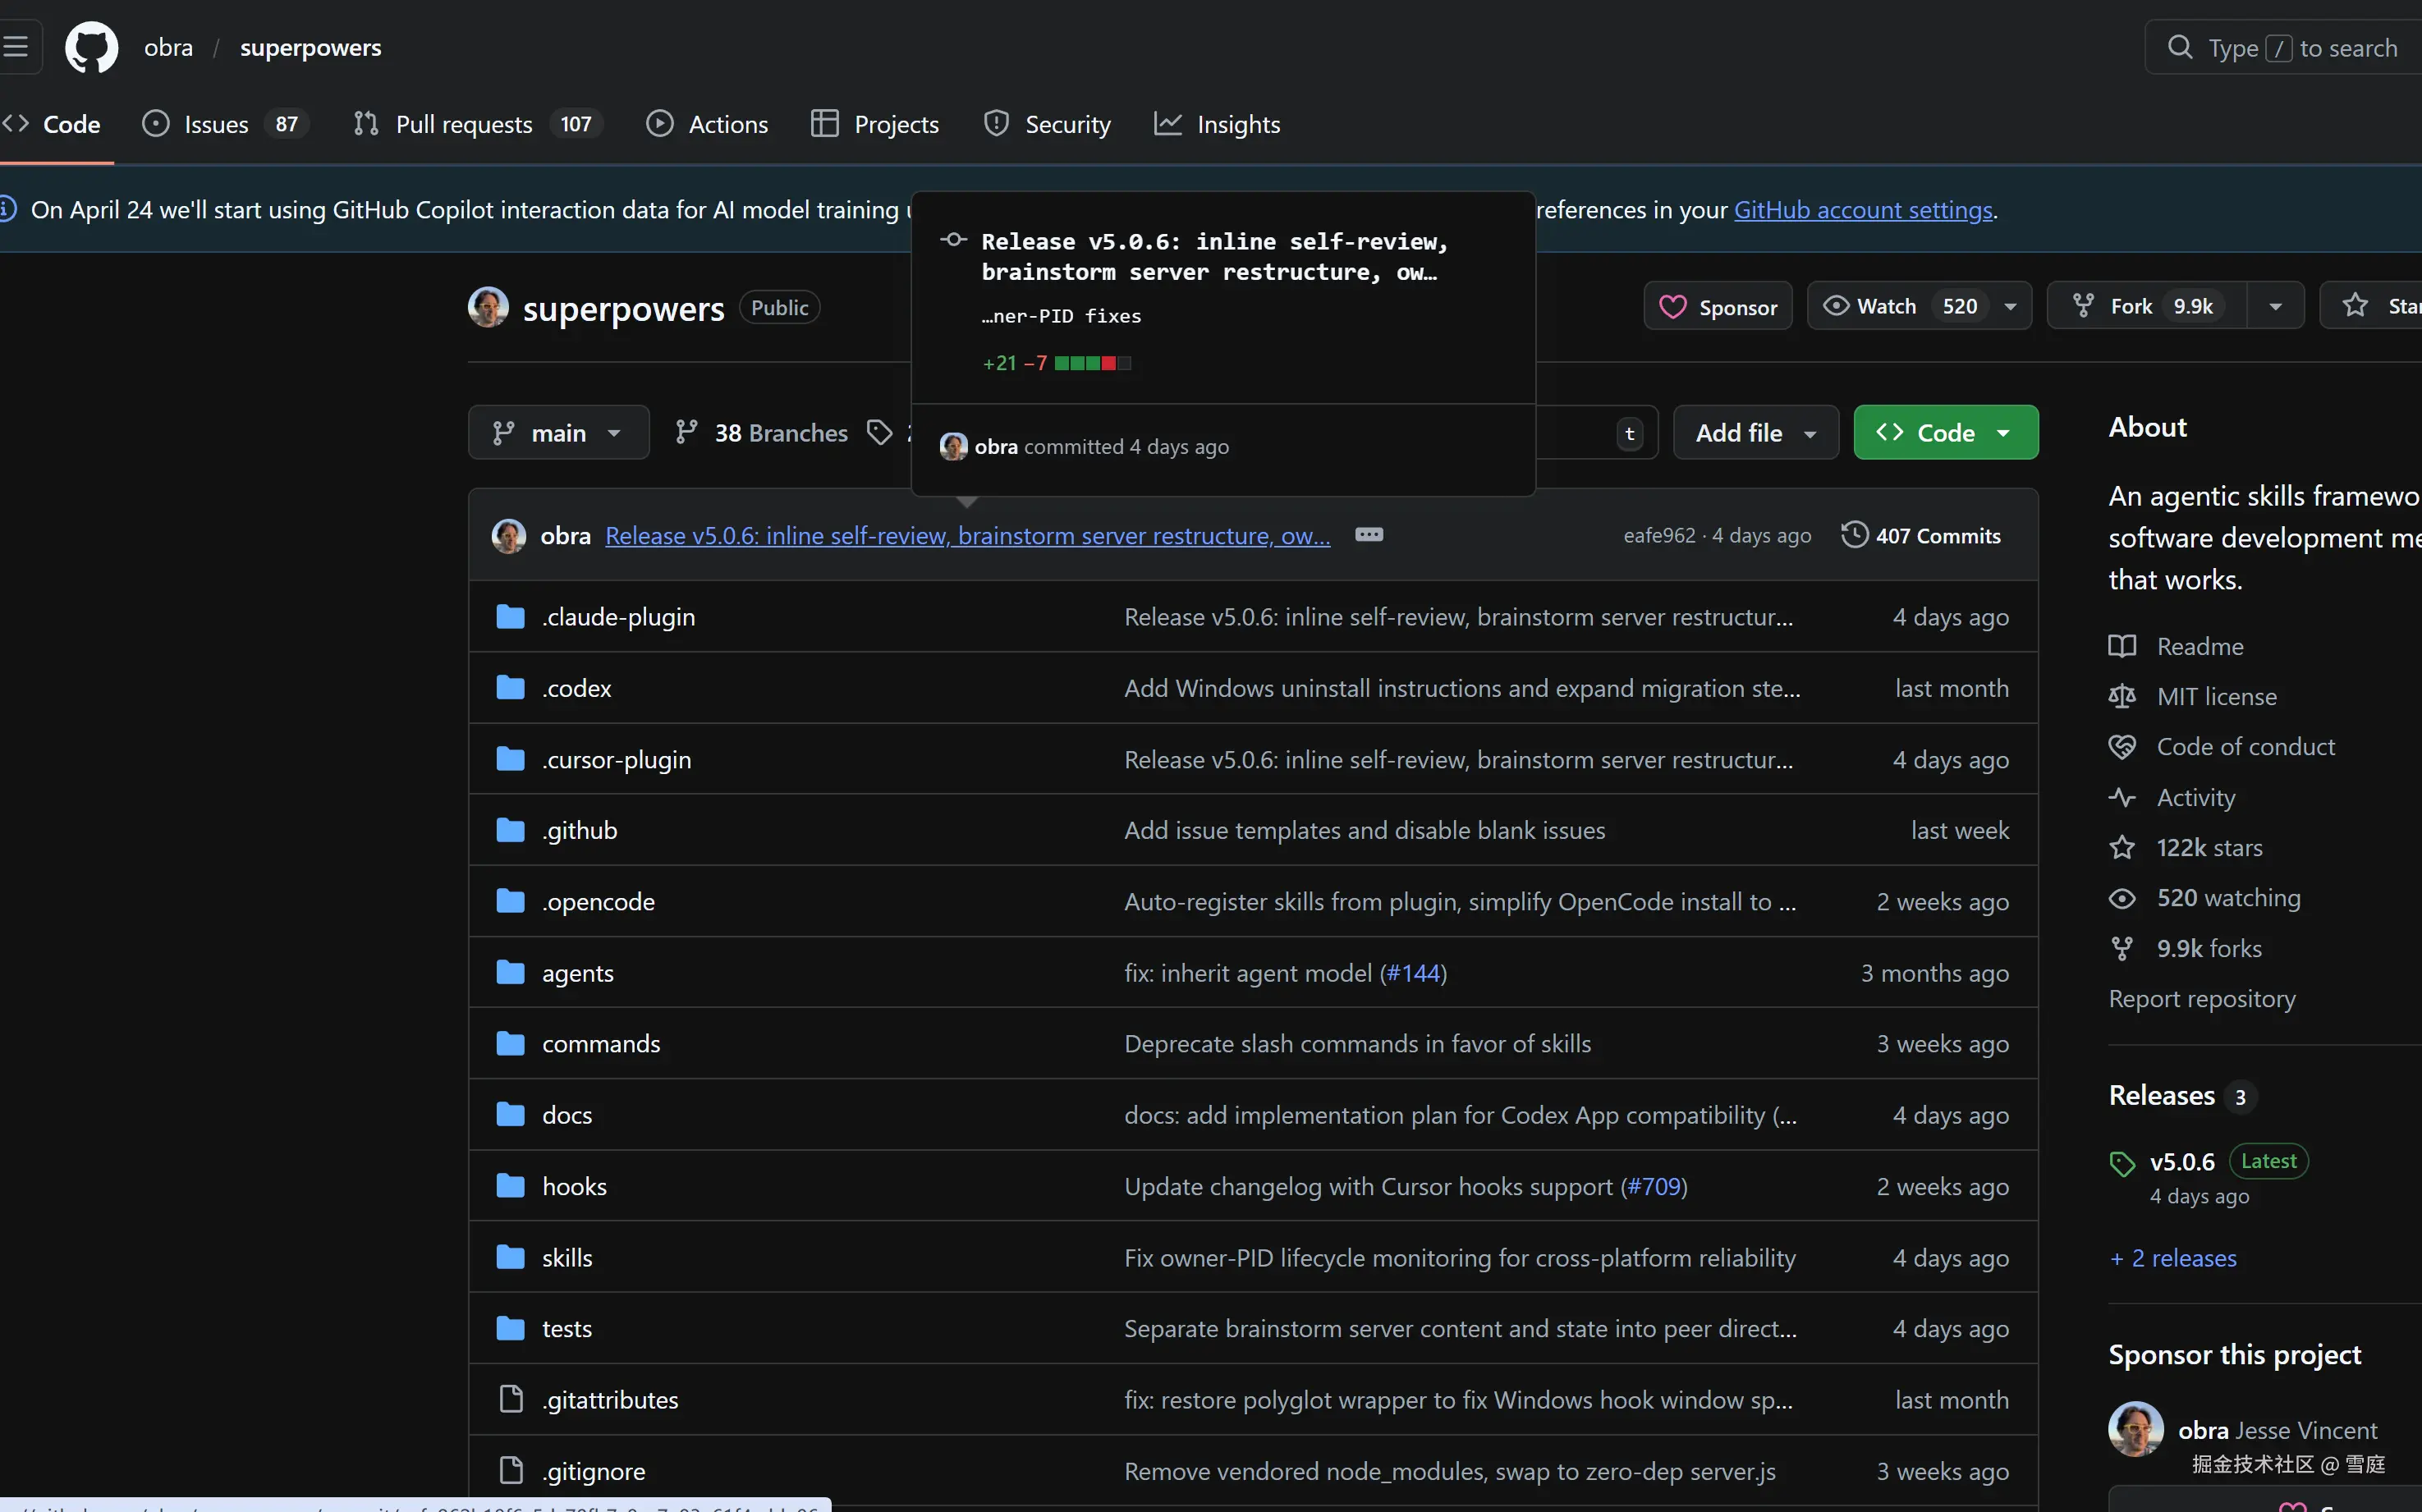
Task: Click the tags icon beside Branches
Action: 880,432
